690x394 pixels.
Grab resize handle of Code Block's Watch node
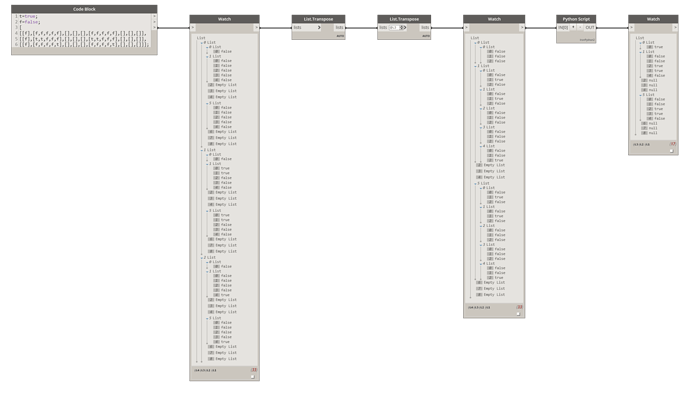[253, 377]
